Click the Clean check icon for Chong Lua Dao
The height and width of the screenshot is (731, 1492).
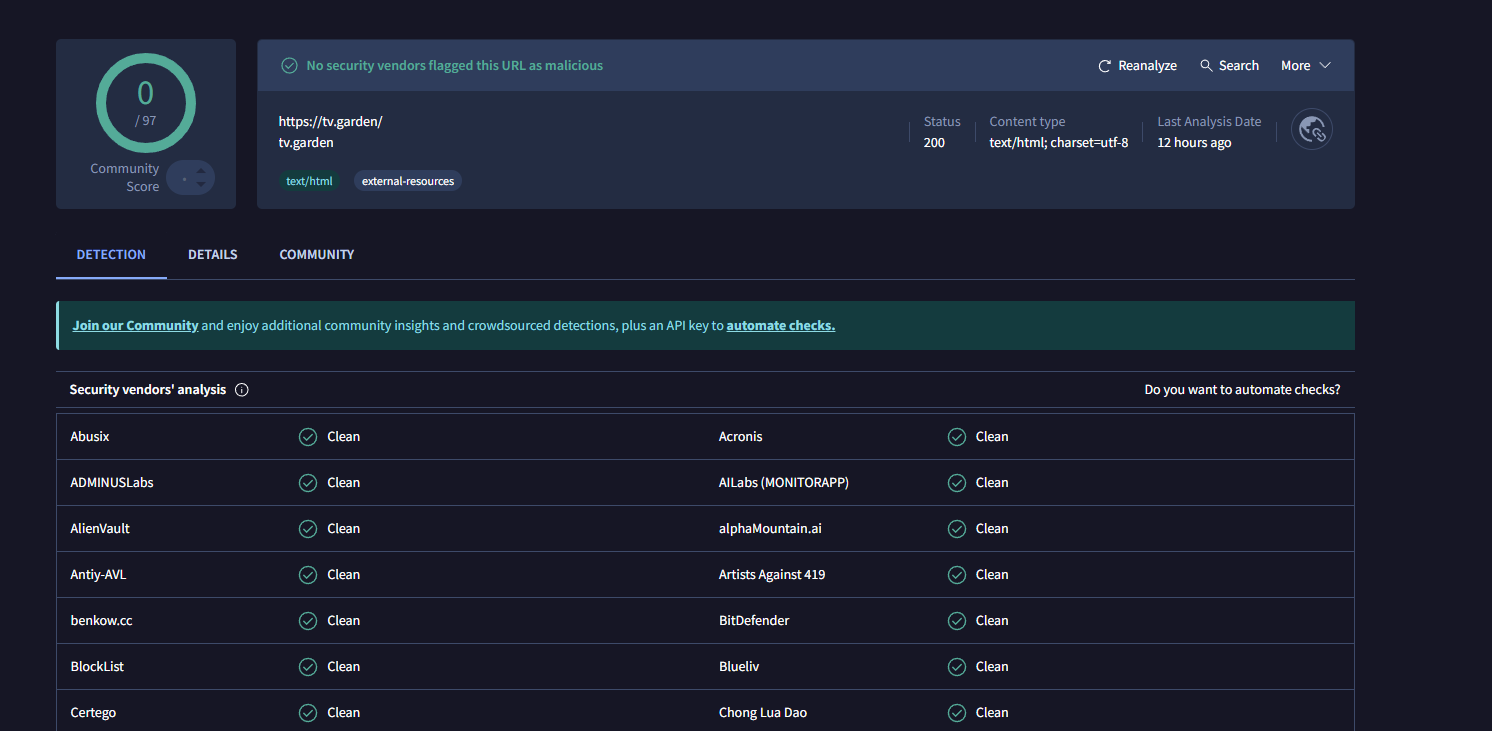(957, 713)
